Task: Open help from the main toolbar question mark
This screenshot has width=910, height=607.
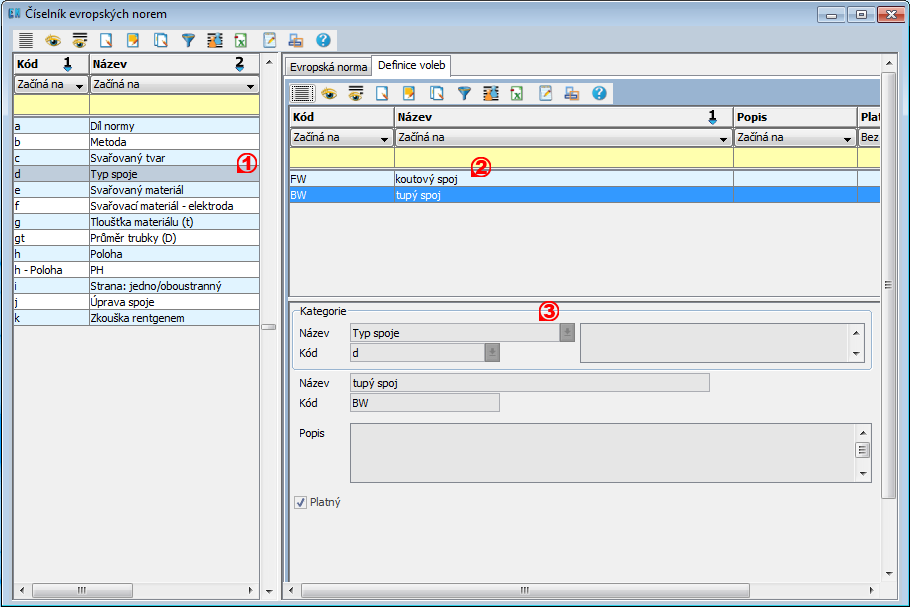Action: pos(323,41)
